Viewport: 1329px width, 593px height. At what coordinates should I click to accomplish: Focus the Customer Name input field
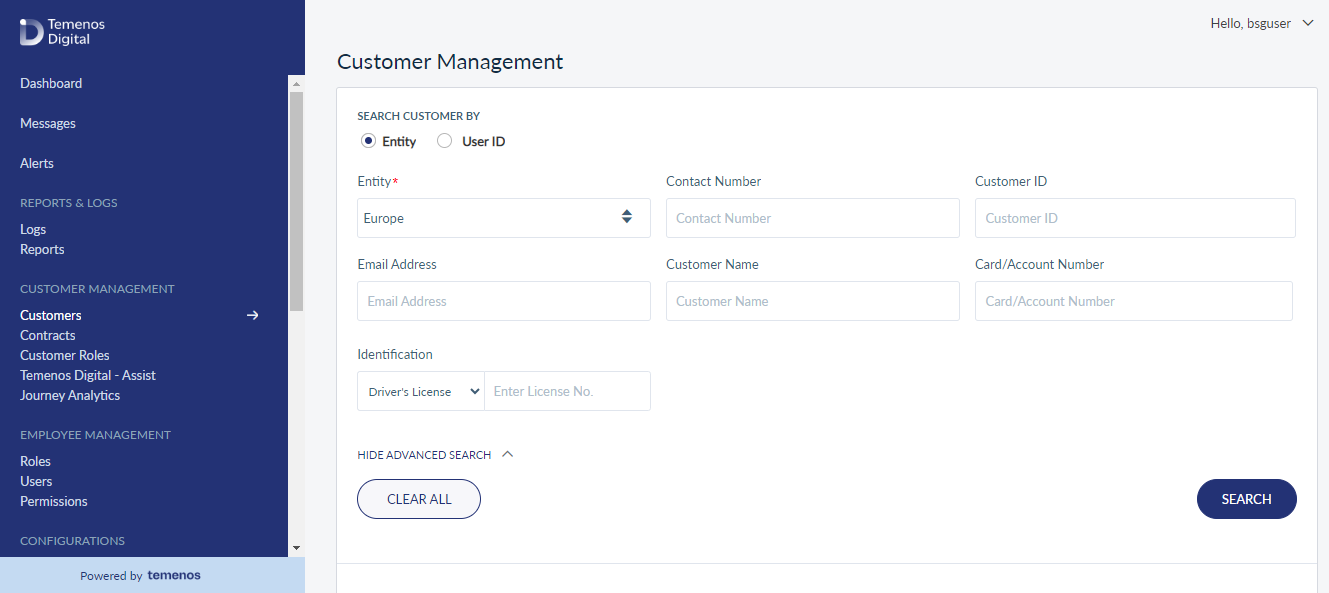[x=813, y=301]
